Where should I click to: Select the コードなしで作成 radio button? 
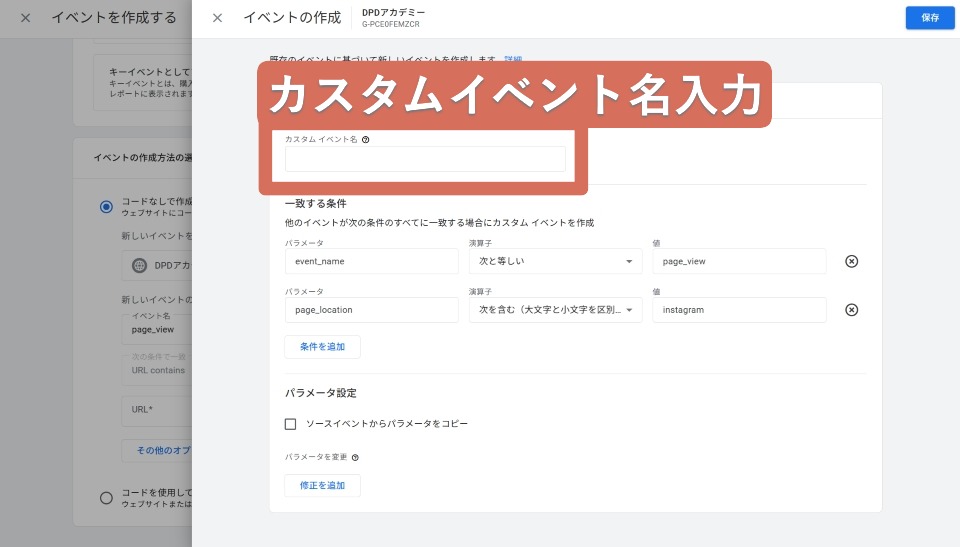tap(106, 206)
